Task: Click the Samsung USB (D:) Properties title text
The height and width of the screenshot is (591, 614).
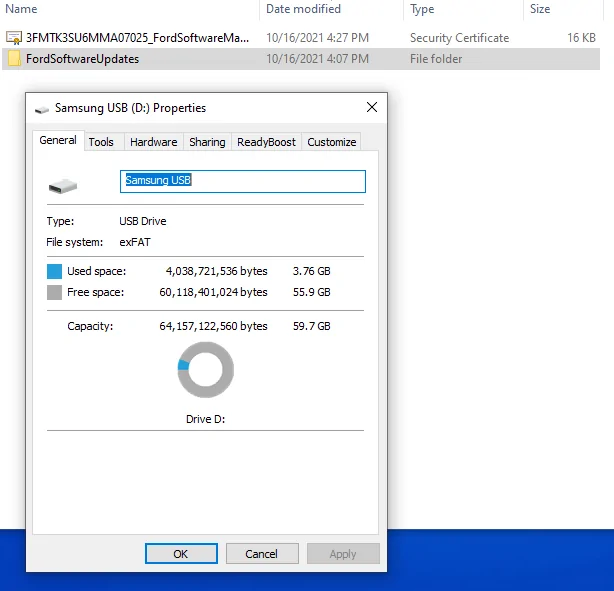Action: pos(130,108)
